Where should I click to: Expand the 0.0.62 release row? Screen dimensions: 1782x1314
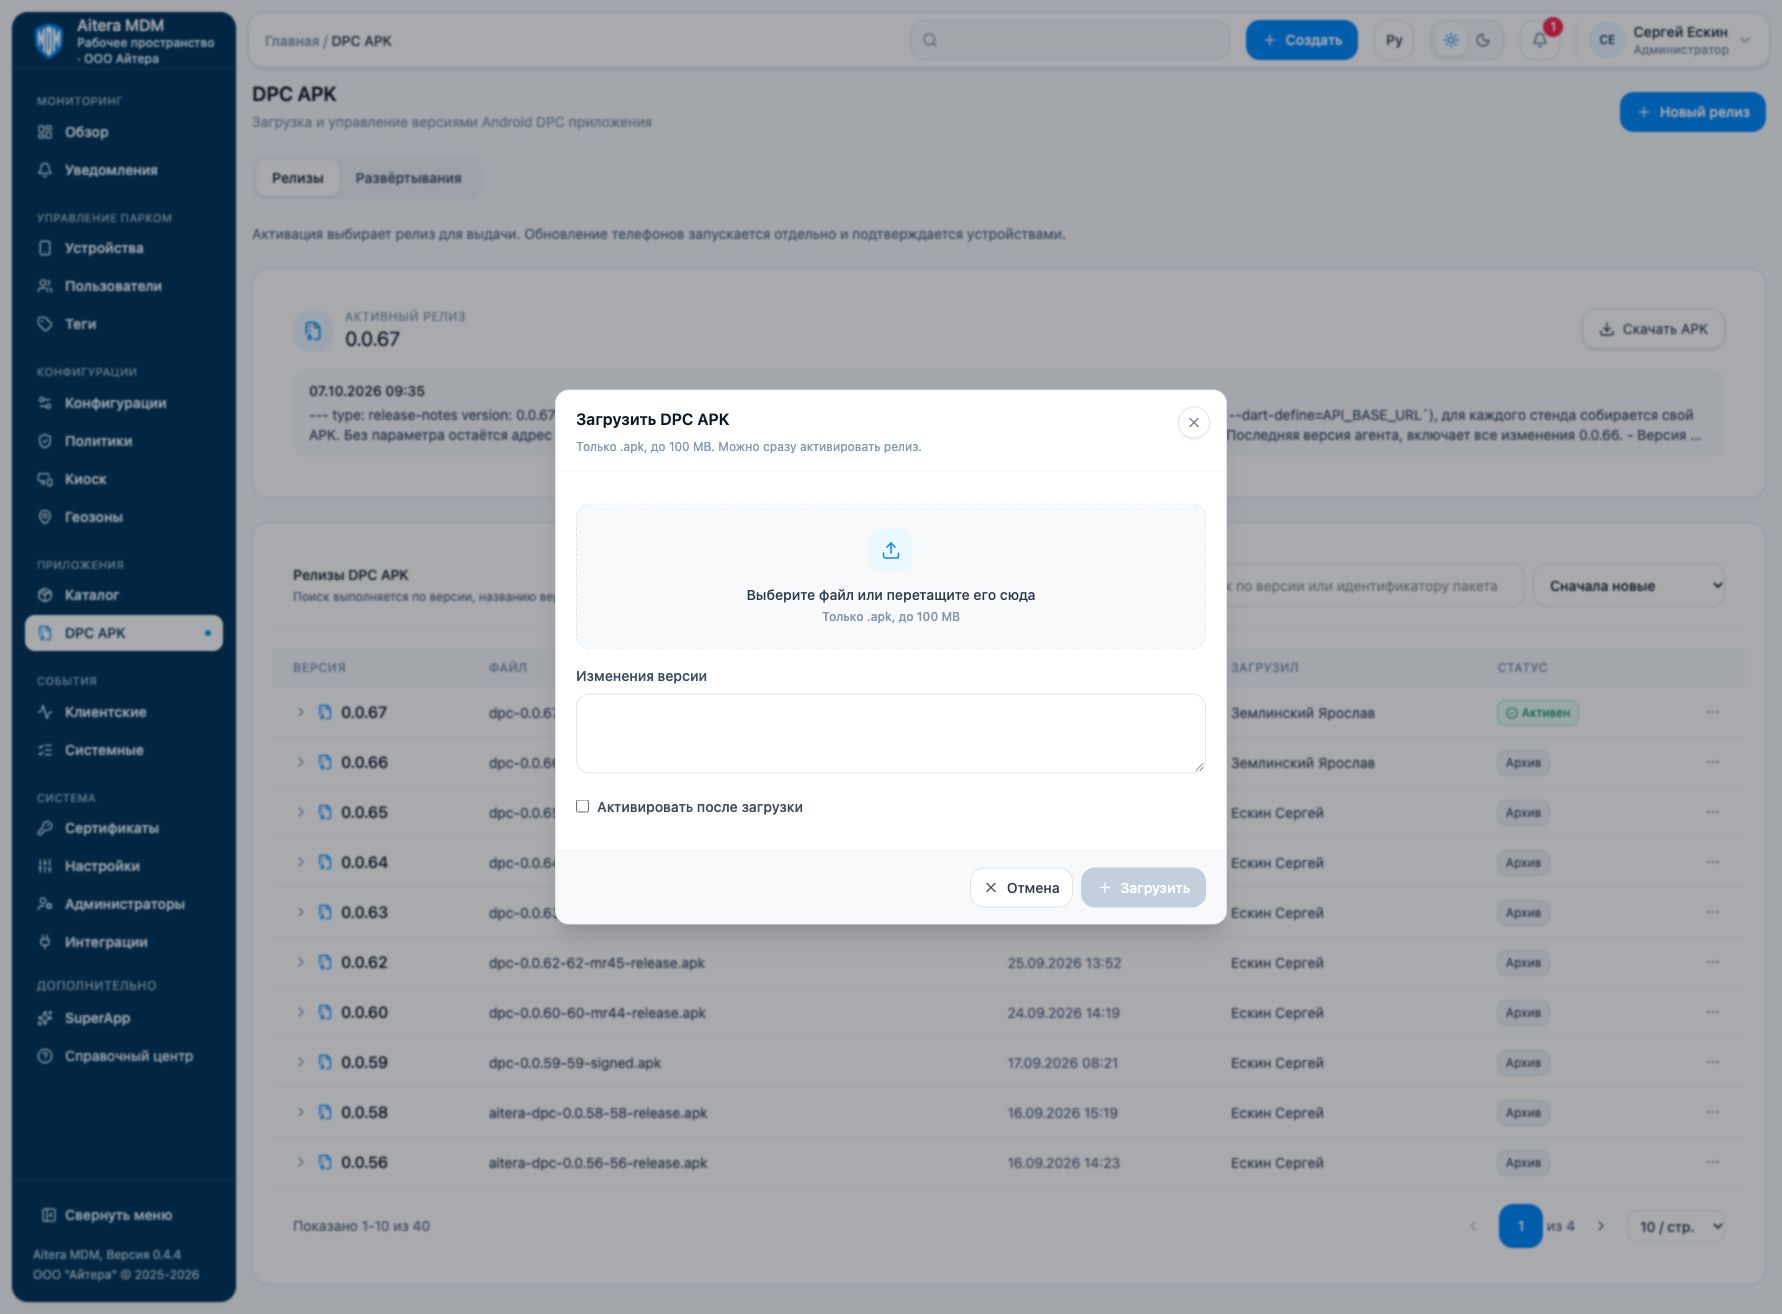coord(300,962)
